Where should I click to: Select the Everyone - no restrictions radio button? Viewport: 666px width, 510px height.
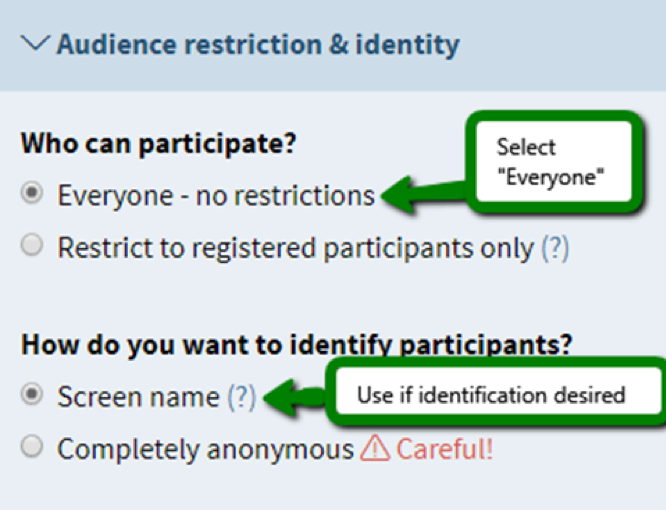tap(33, 194)
